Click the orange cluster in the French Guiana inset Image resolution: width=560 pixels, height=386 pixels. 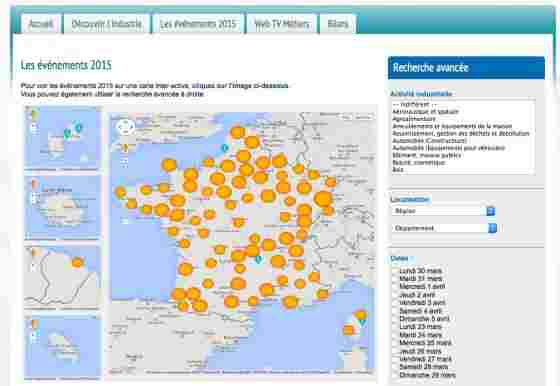pyautogui.click(x=77, y=263)
